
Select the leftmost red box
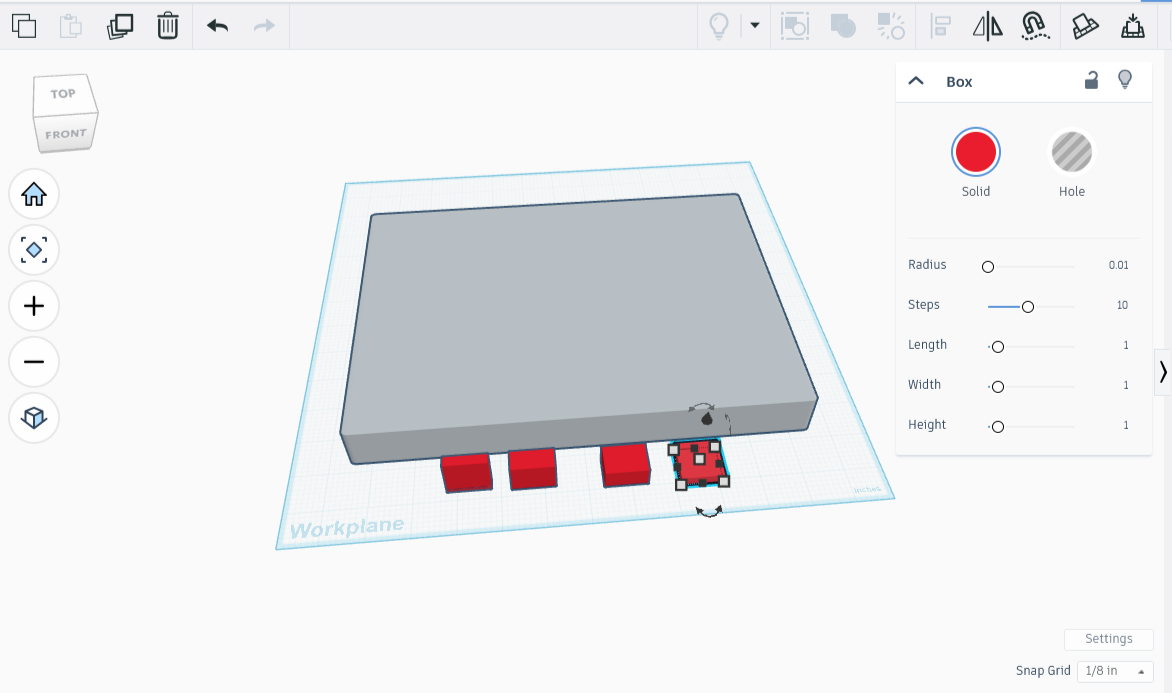pos(466,473)
